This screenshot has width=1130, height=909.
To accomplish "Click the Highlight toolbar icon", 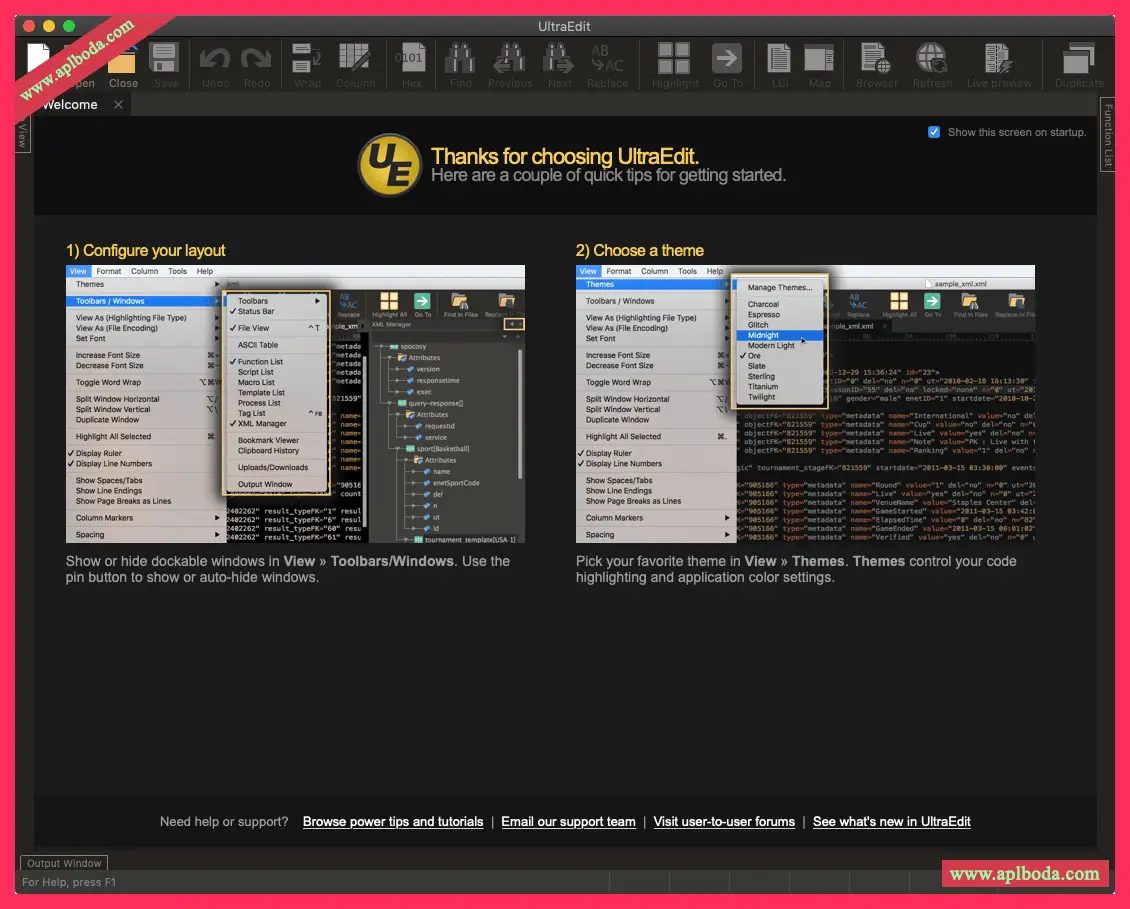I will pos(675,65).
